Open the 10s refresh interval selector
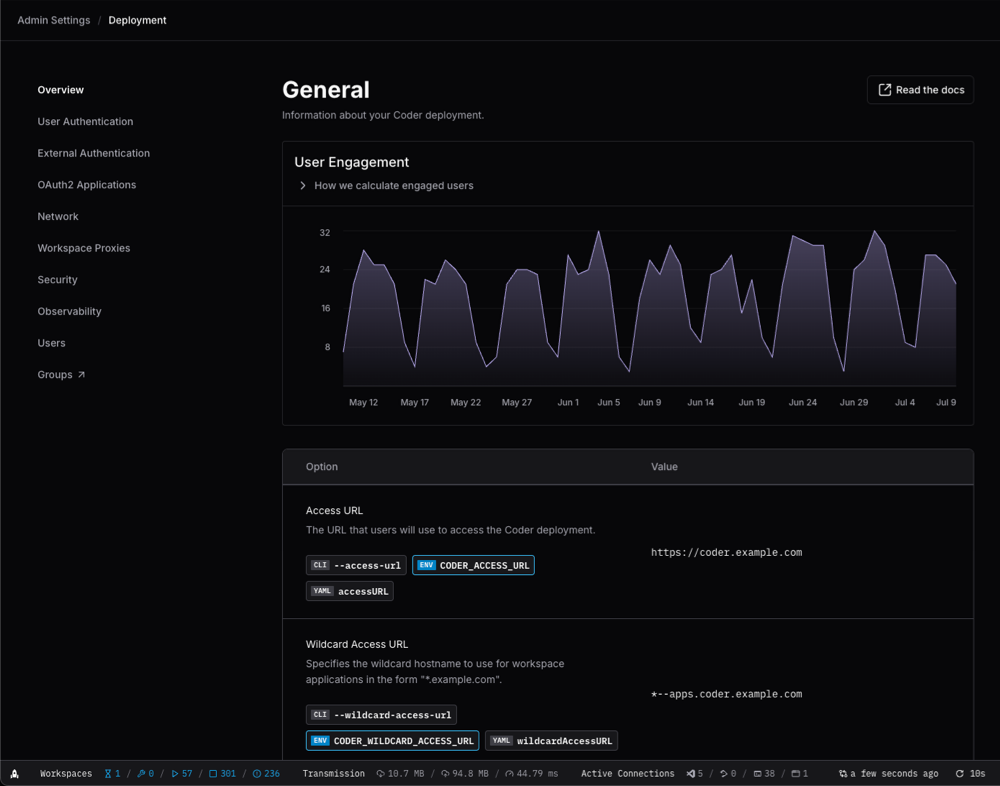 click(969, 773)
